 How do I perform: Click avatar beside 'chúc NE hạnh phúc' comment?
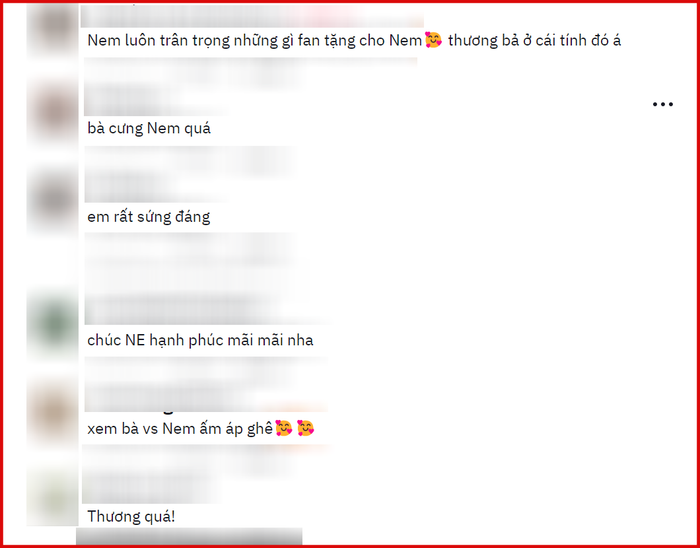pos(53,324)
